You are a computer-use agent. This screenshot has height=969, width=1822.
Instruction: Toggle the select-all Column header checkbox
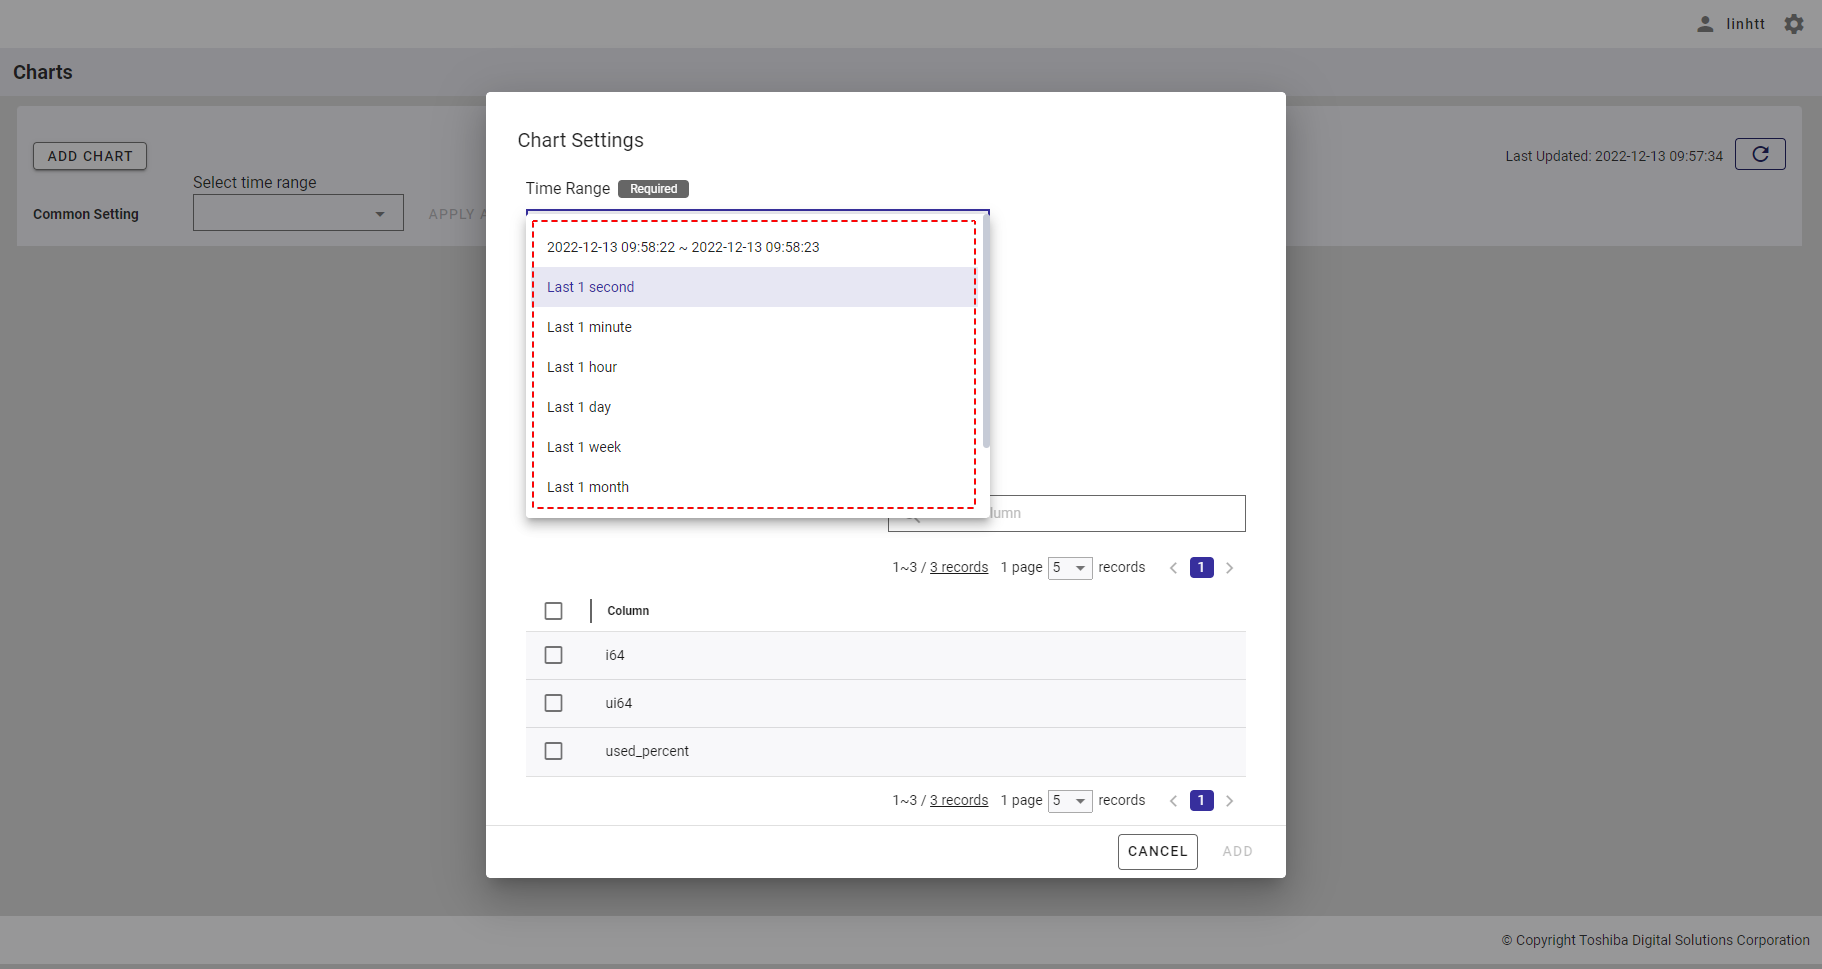[x=553, y=611]
